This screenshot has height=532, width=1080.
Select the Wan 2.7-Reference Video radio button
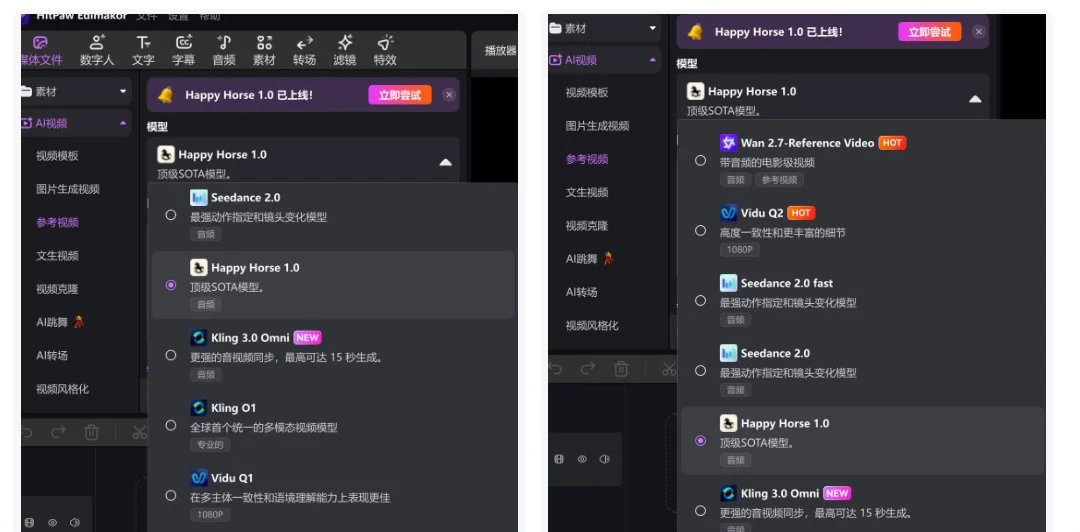(700, 161)
